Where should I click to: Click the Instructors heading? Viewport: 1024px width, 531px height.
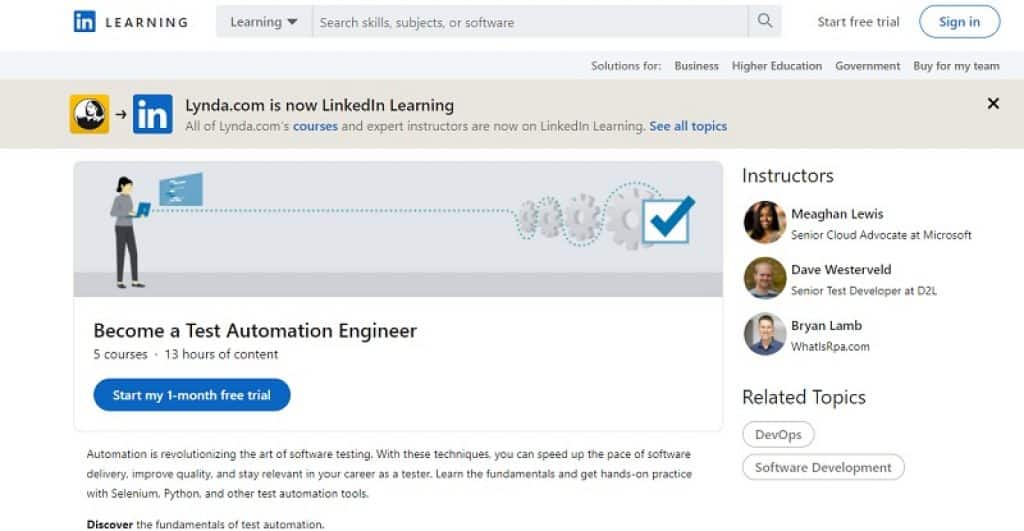(x=788, y=176)
